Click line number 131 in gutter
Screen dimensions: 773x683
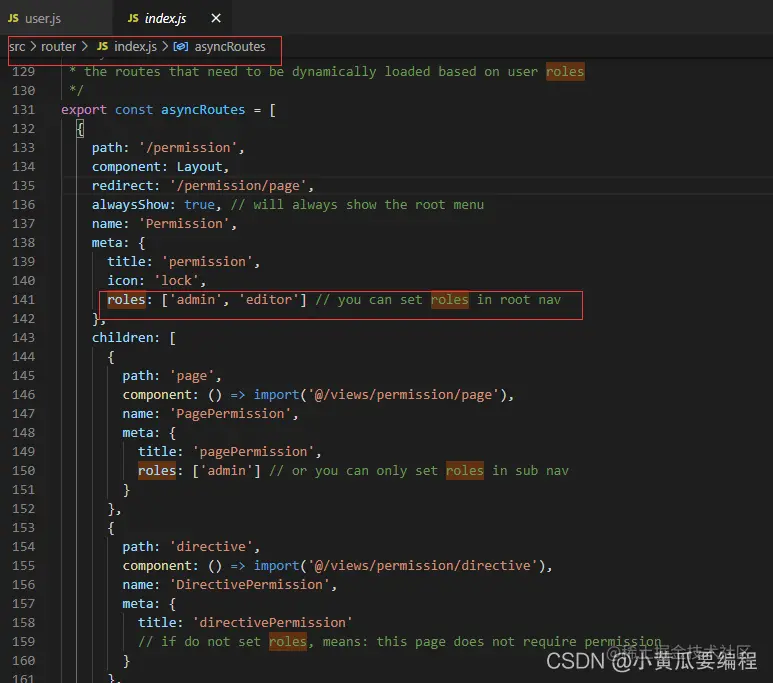click(x=24, y=109)
